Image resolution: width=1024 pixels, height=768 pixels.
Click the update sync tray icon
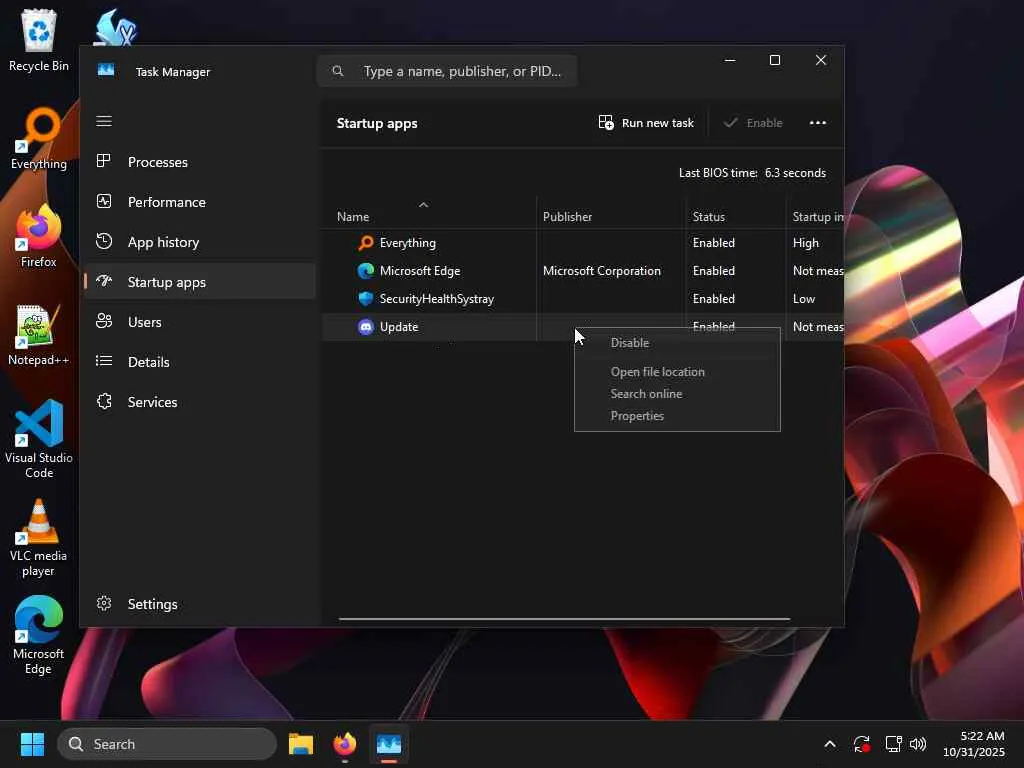861,744
